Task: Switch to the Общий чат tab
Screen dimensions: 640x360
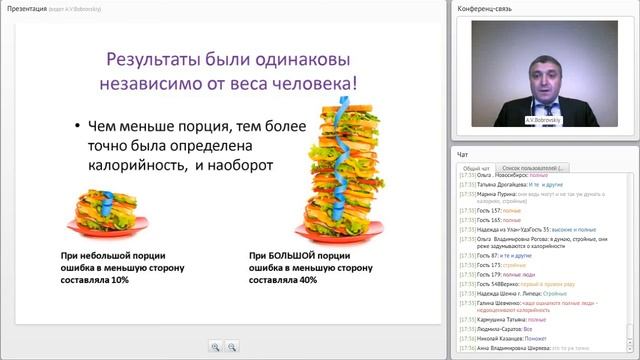Action: [x=476, y=168]
